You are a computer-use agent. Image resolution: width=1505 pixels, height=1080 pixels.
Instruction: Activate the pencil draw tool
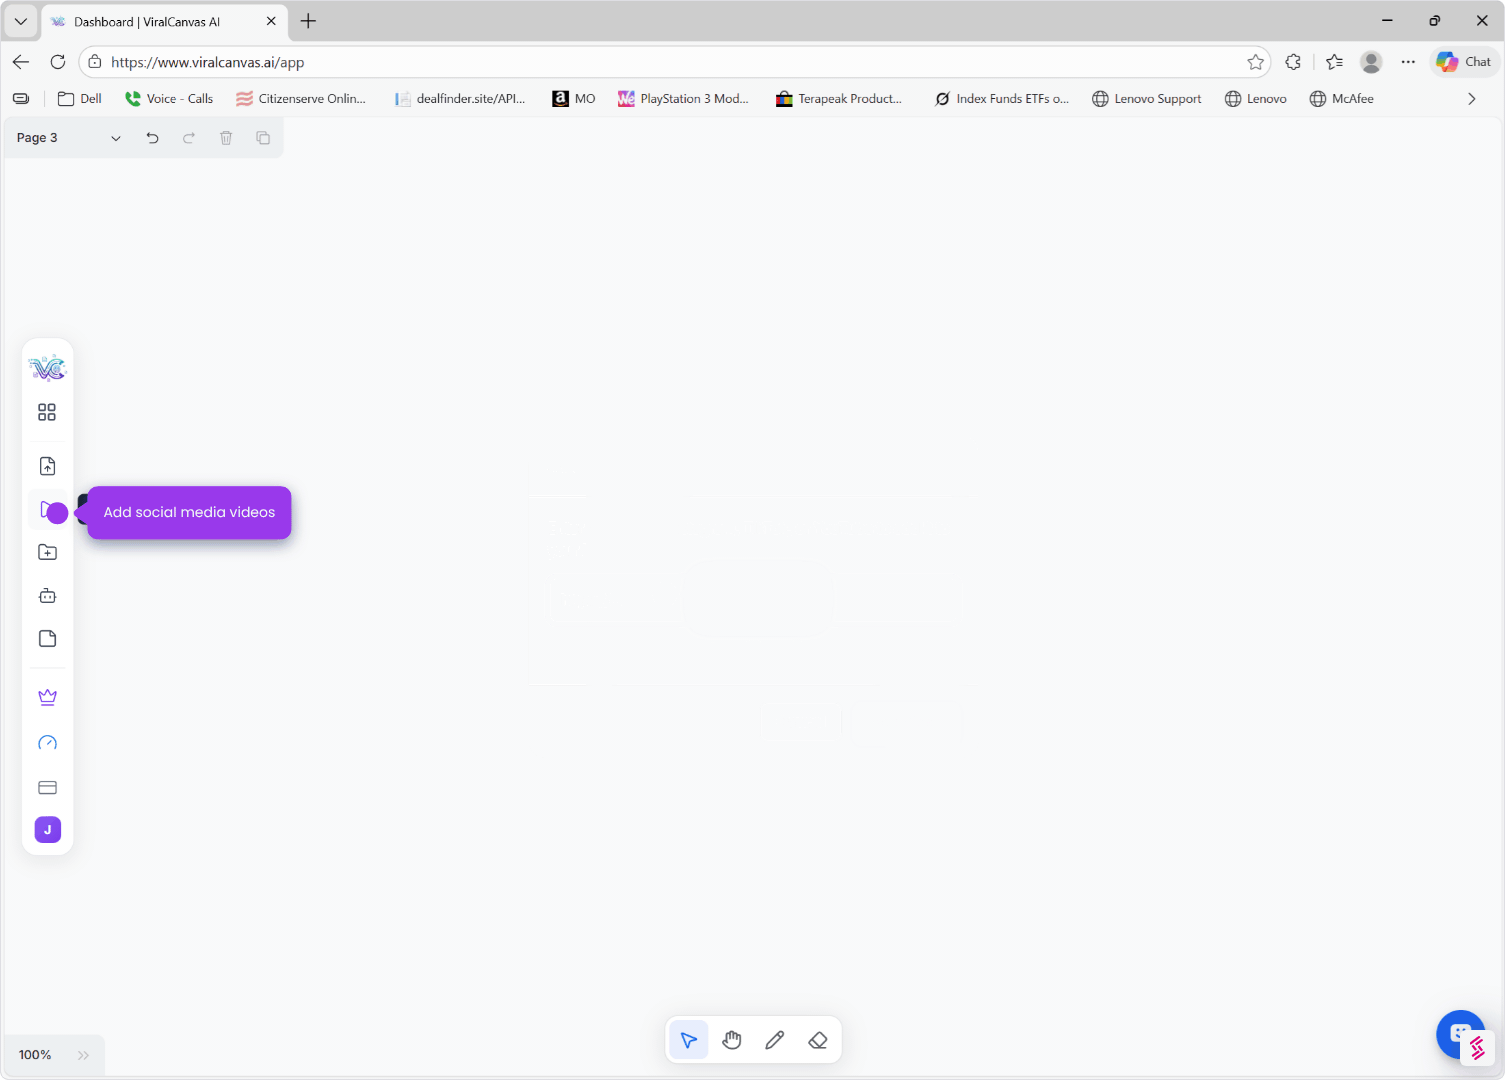click(x=775, y=1040)
